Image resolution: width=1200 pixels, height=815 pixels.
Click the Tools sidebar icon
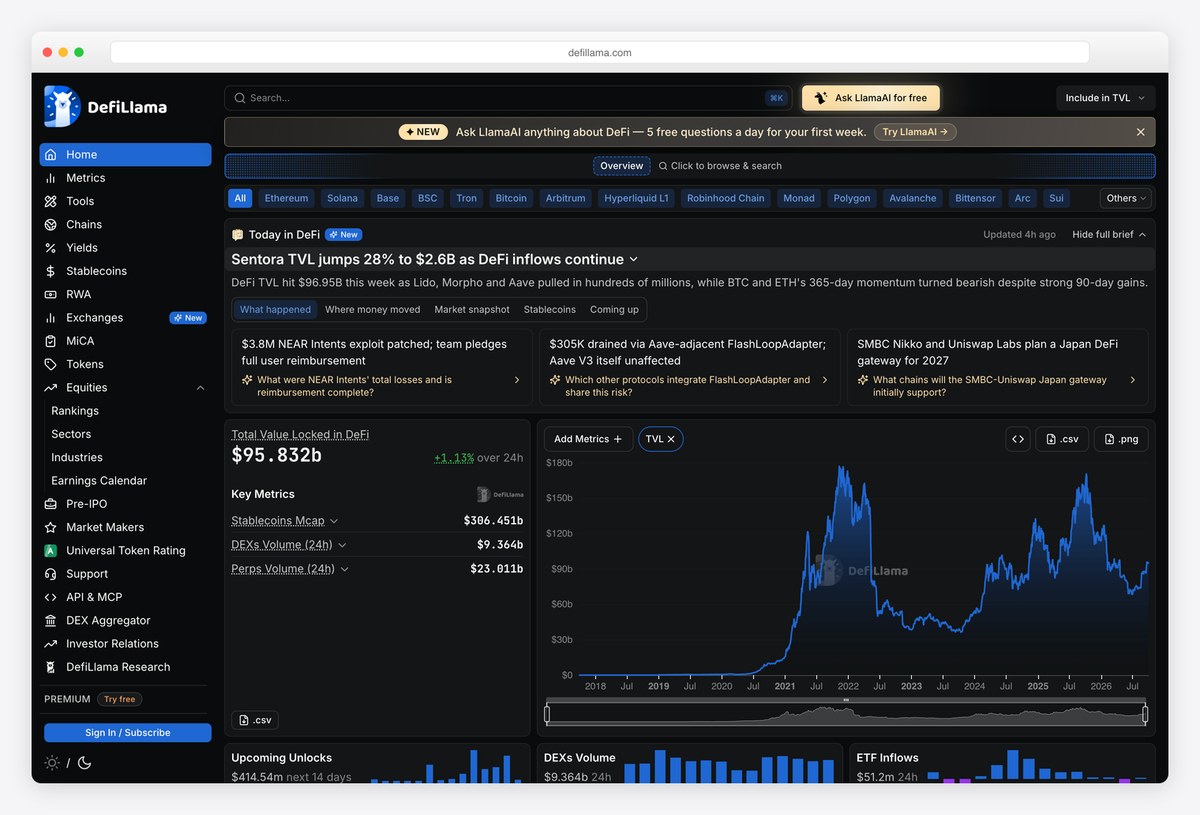[x=51, y=201]
